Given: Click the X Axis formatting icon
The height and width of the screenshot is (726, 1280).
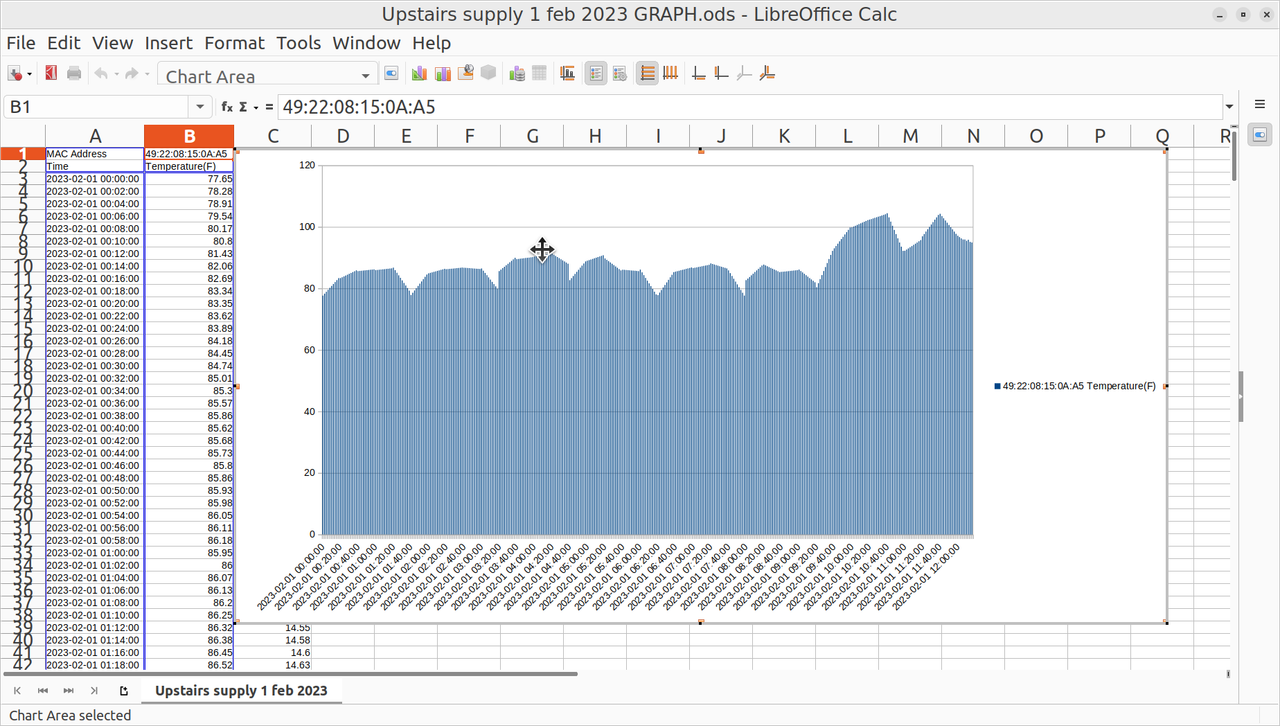Looking at the screenshot, I should [x=699, y=73].
